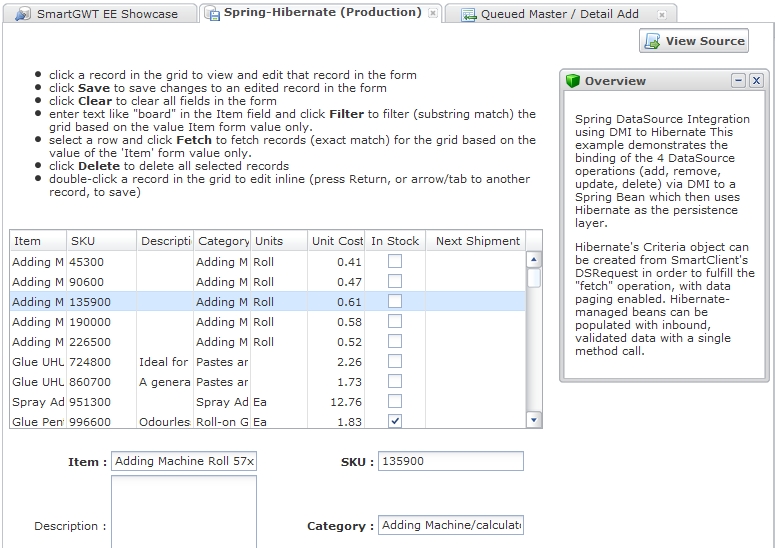The image size is (775, 548).
Task: Click the SmartGWT EE Showcase tab icon
Action: (x=23, y=14)
